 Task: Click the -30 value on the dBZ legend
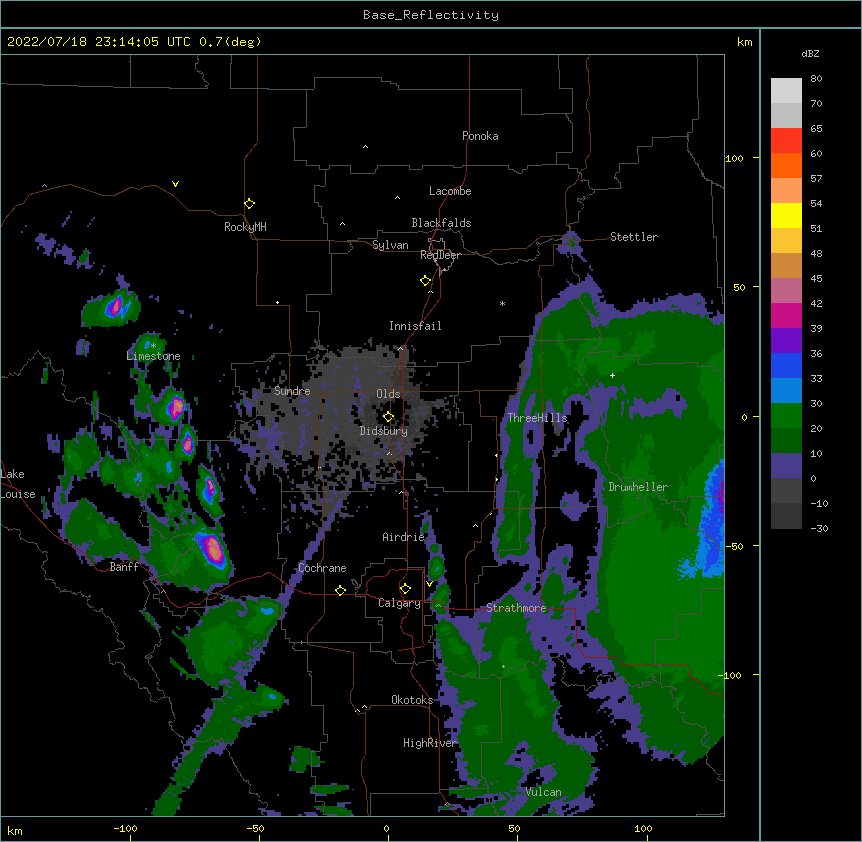[x=819, y=529]
